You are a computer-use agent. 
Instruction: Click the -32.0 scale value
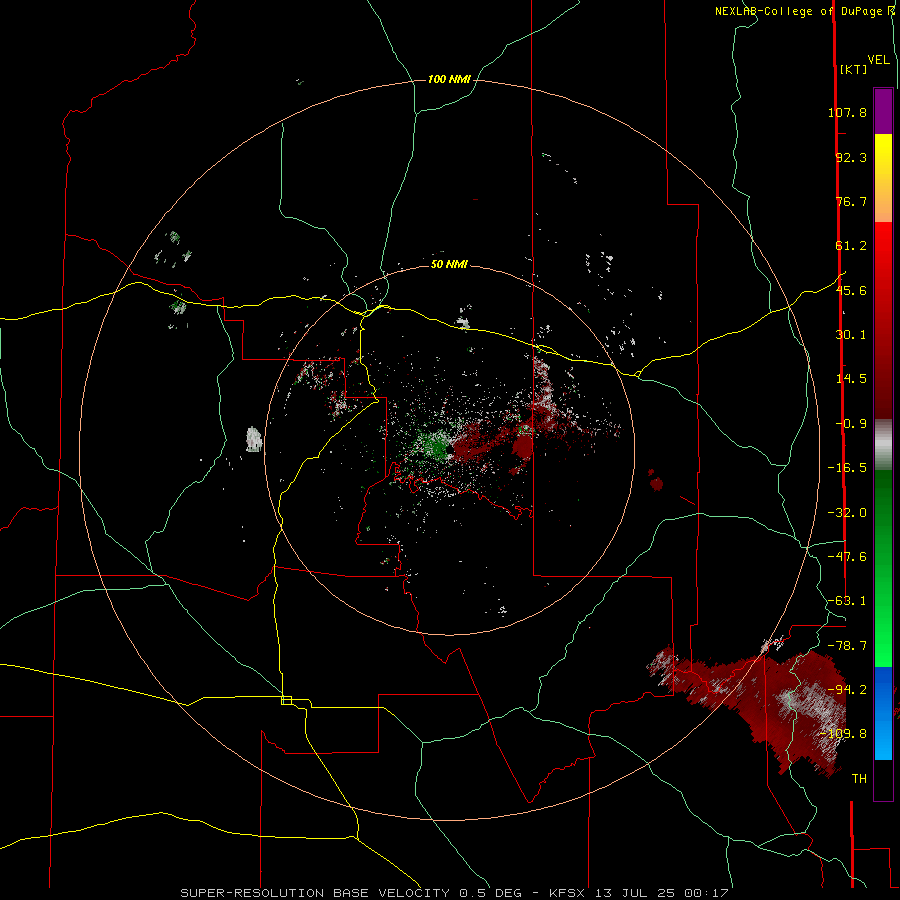pos(847,513)
